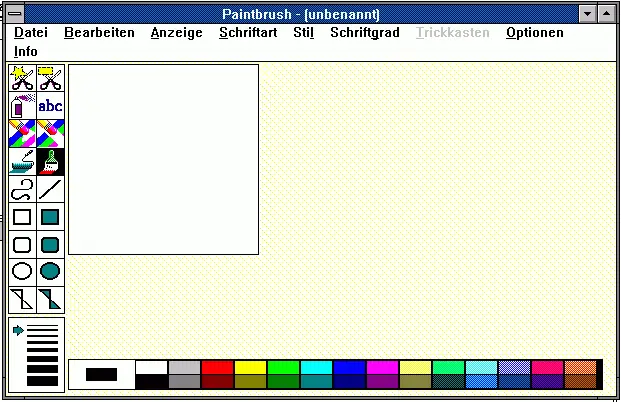The image size is (621, 402).
Task: Pick the teal swatch below cyan
Action: click(316, 382)
